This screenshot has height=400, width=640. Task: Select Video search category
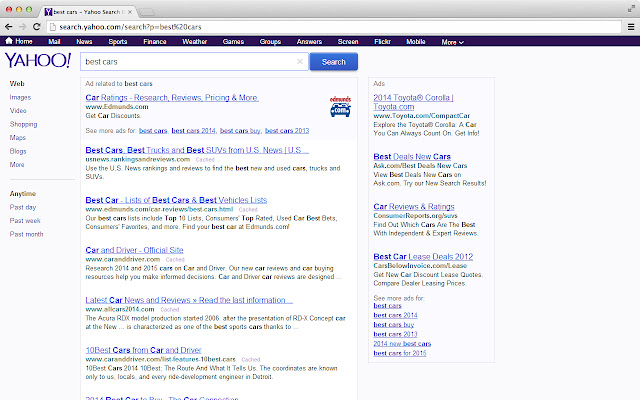(x=18, y=111)
